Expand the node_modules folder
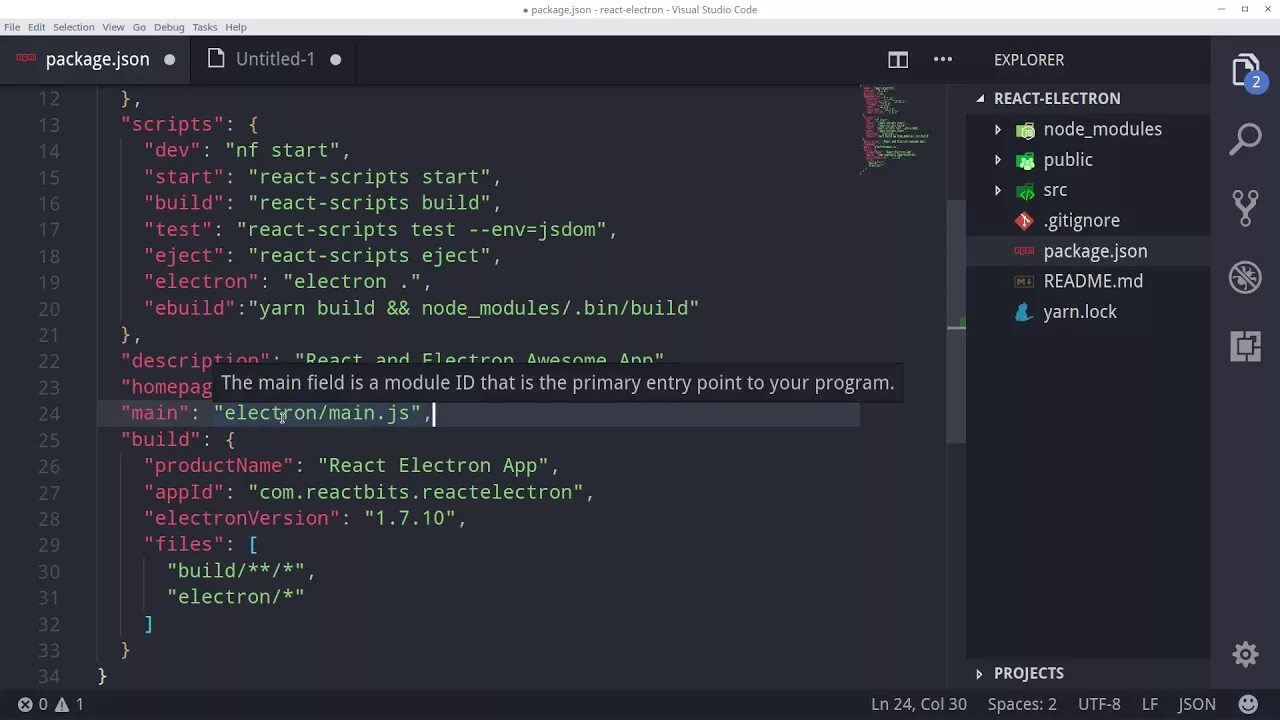This screenshot has height=720, width=1280. 997,130
